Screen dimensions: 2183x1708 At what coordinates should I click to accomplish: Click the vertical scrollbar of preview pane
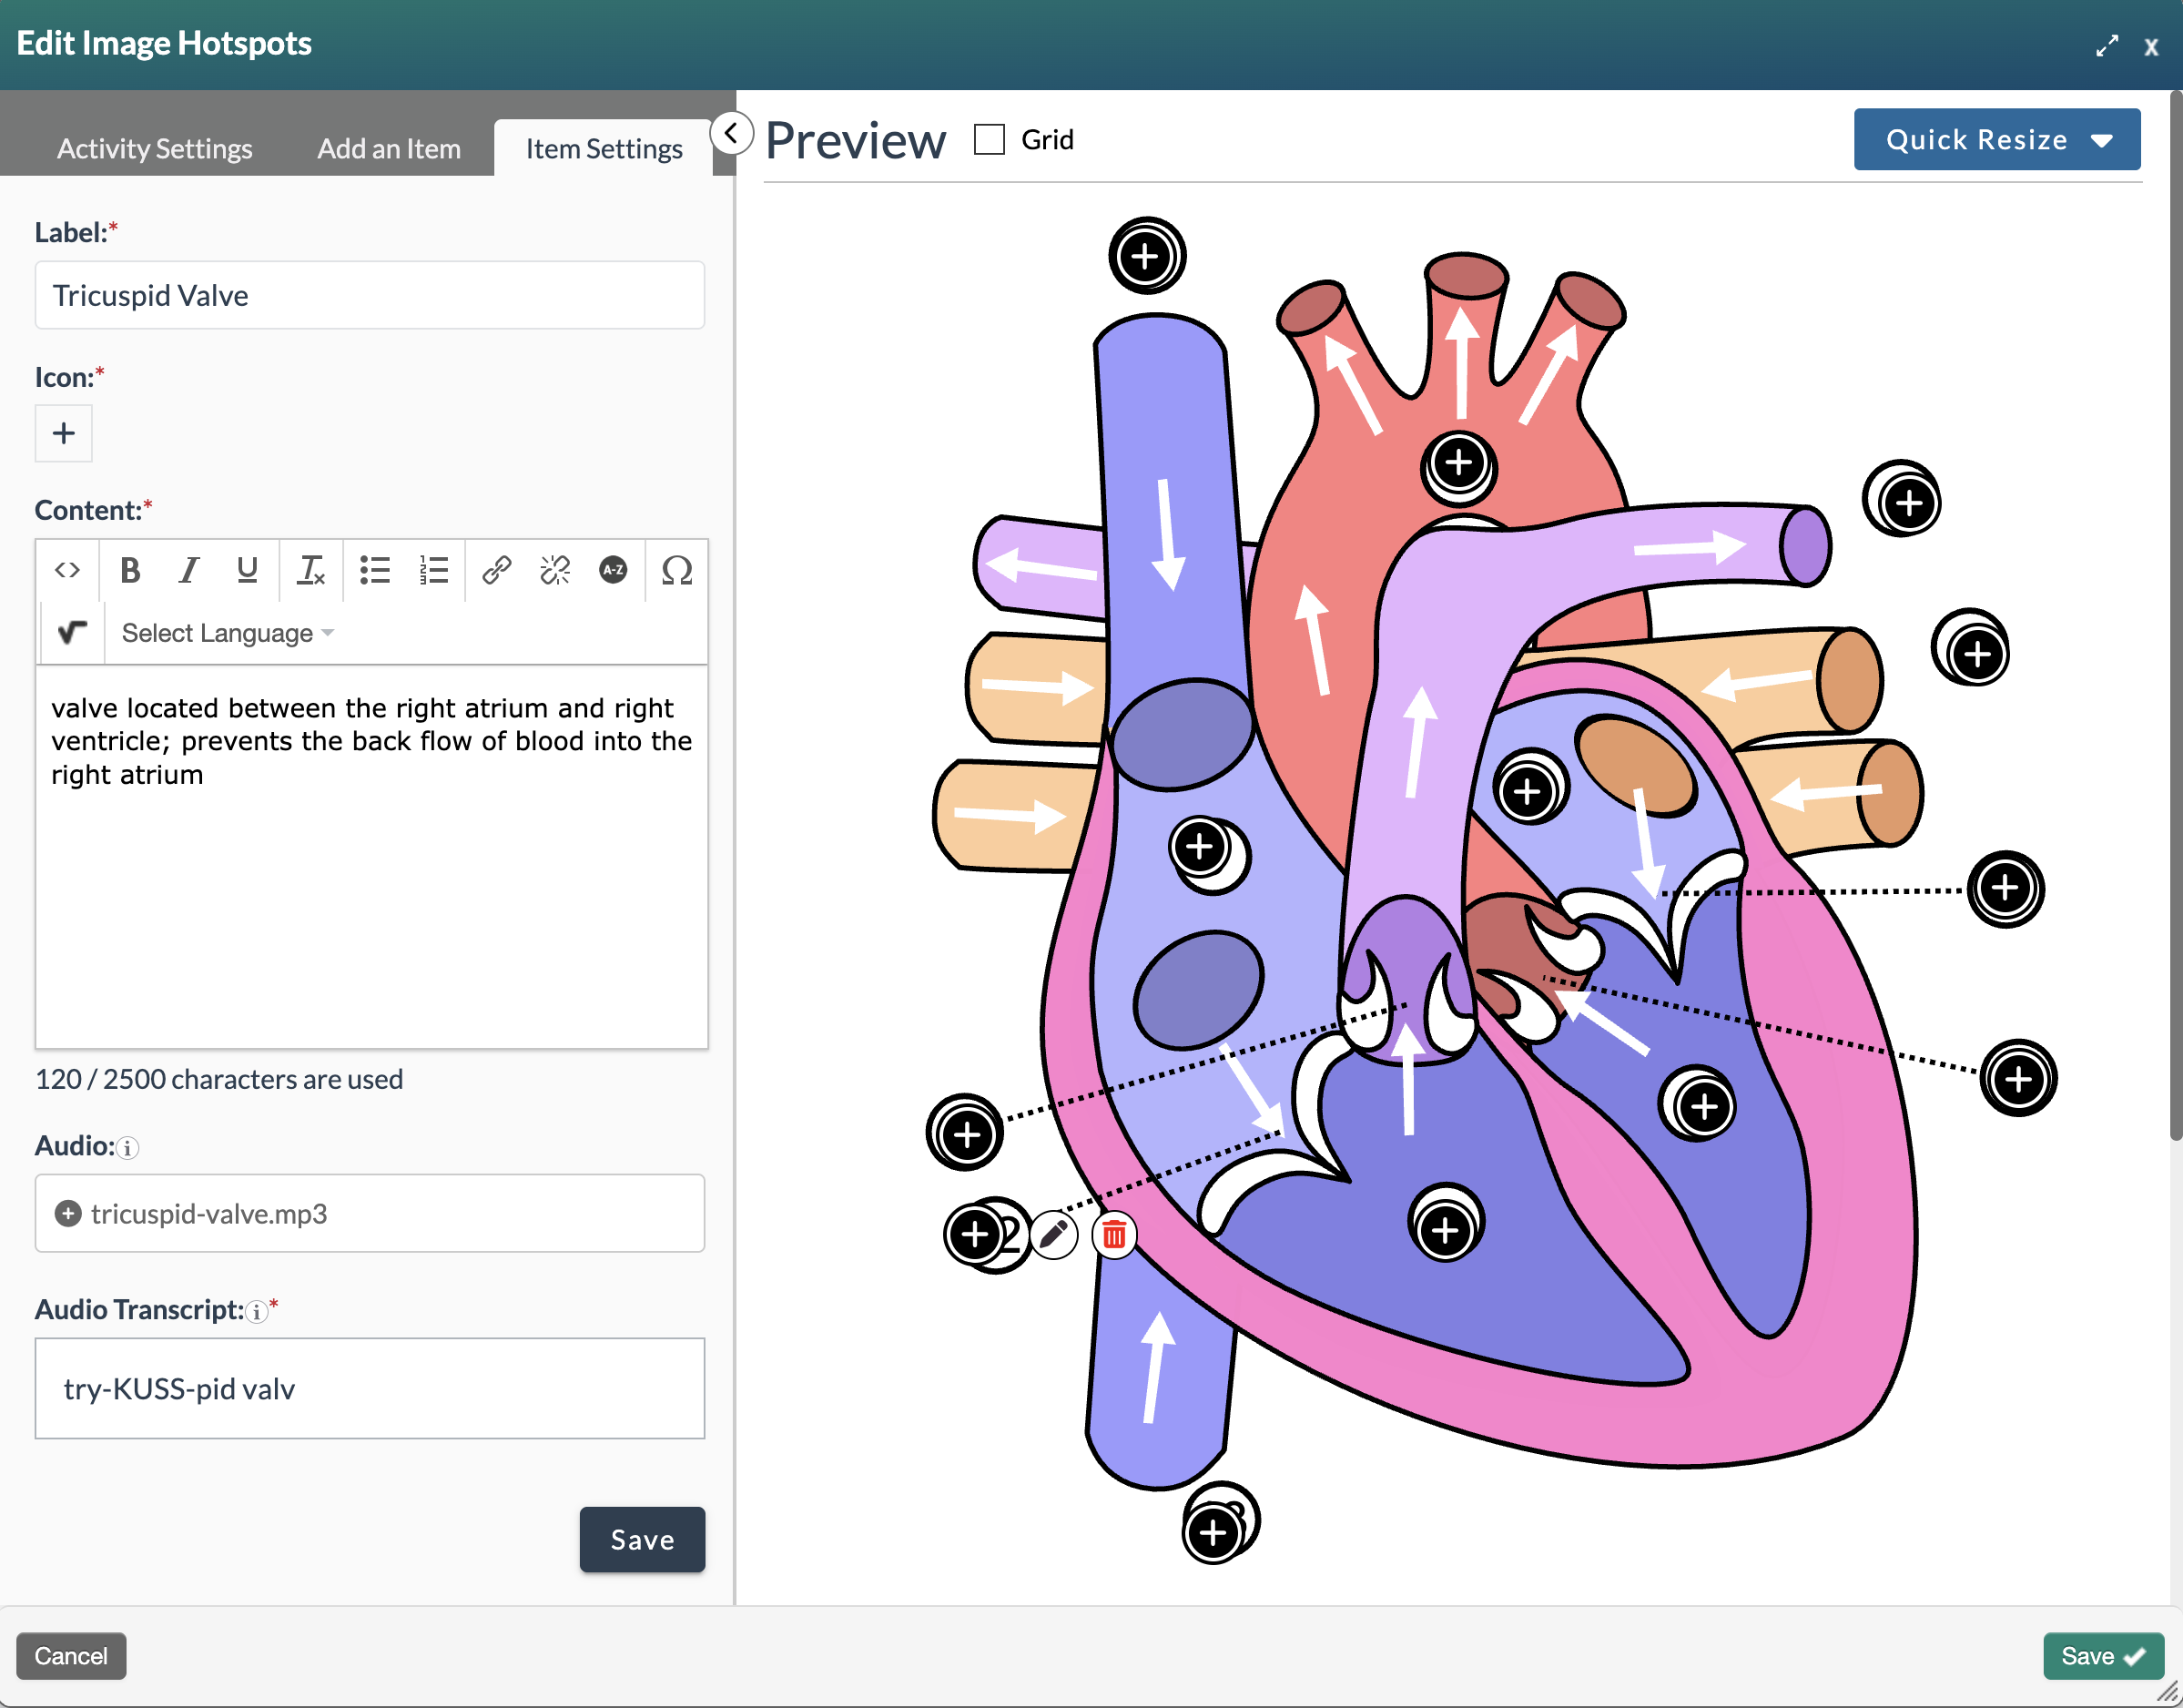click(x=2175, y=615)
